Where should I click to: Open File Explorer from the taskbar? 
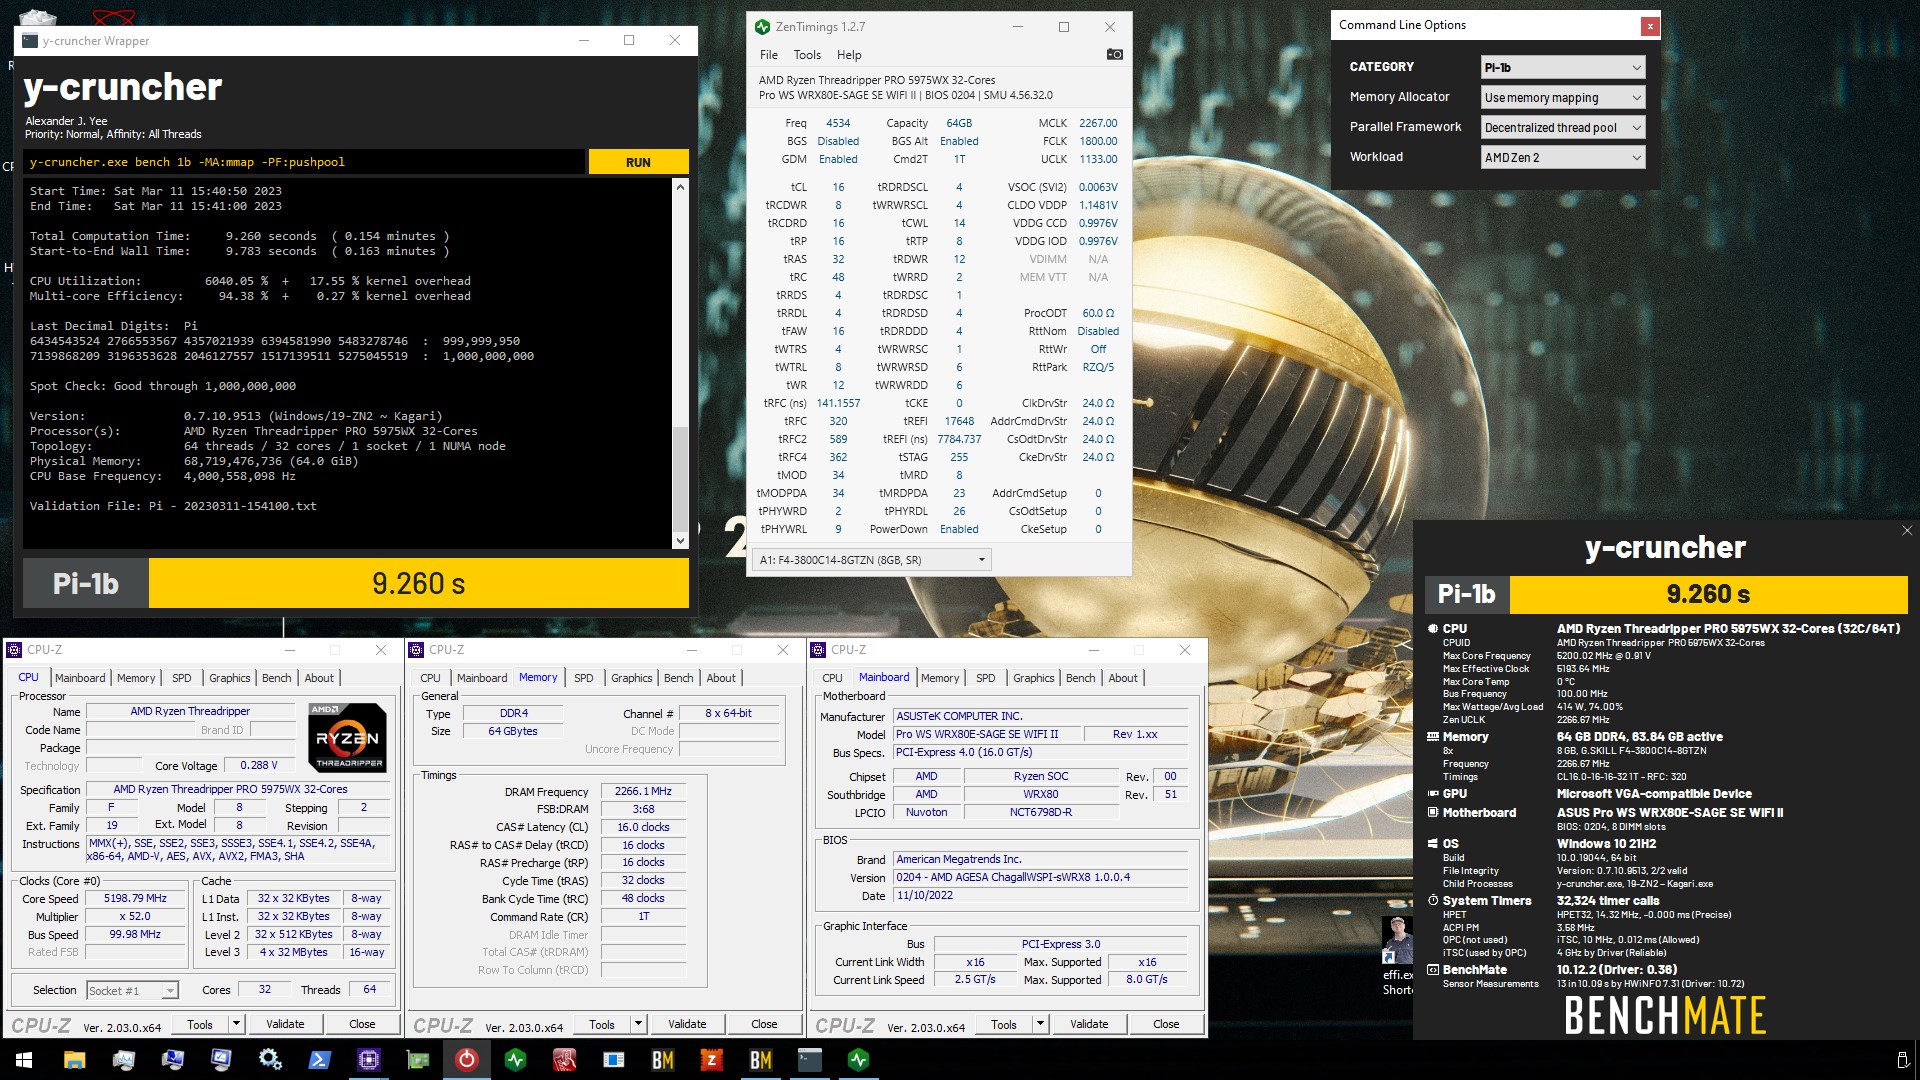[75, 1059]
